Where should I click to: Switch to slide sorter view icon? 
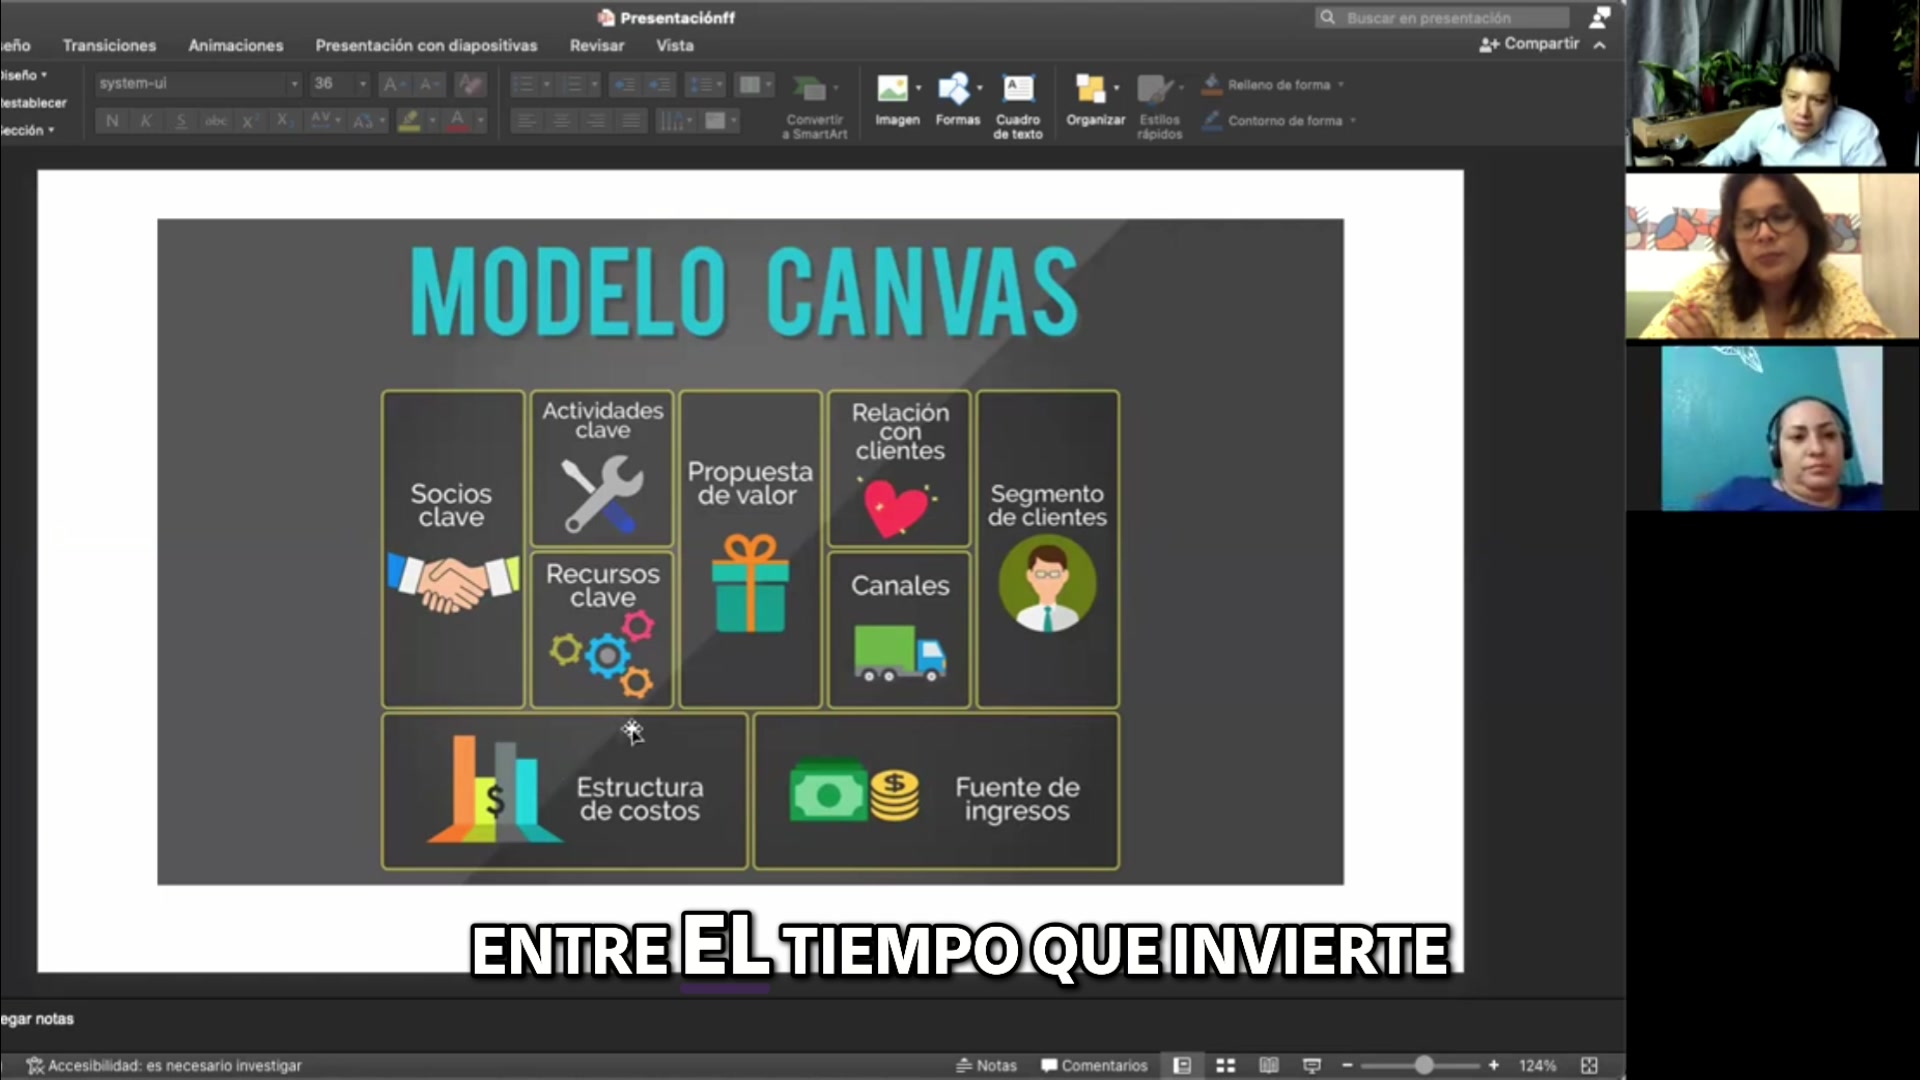1225,1065
